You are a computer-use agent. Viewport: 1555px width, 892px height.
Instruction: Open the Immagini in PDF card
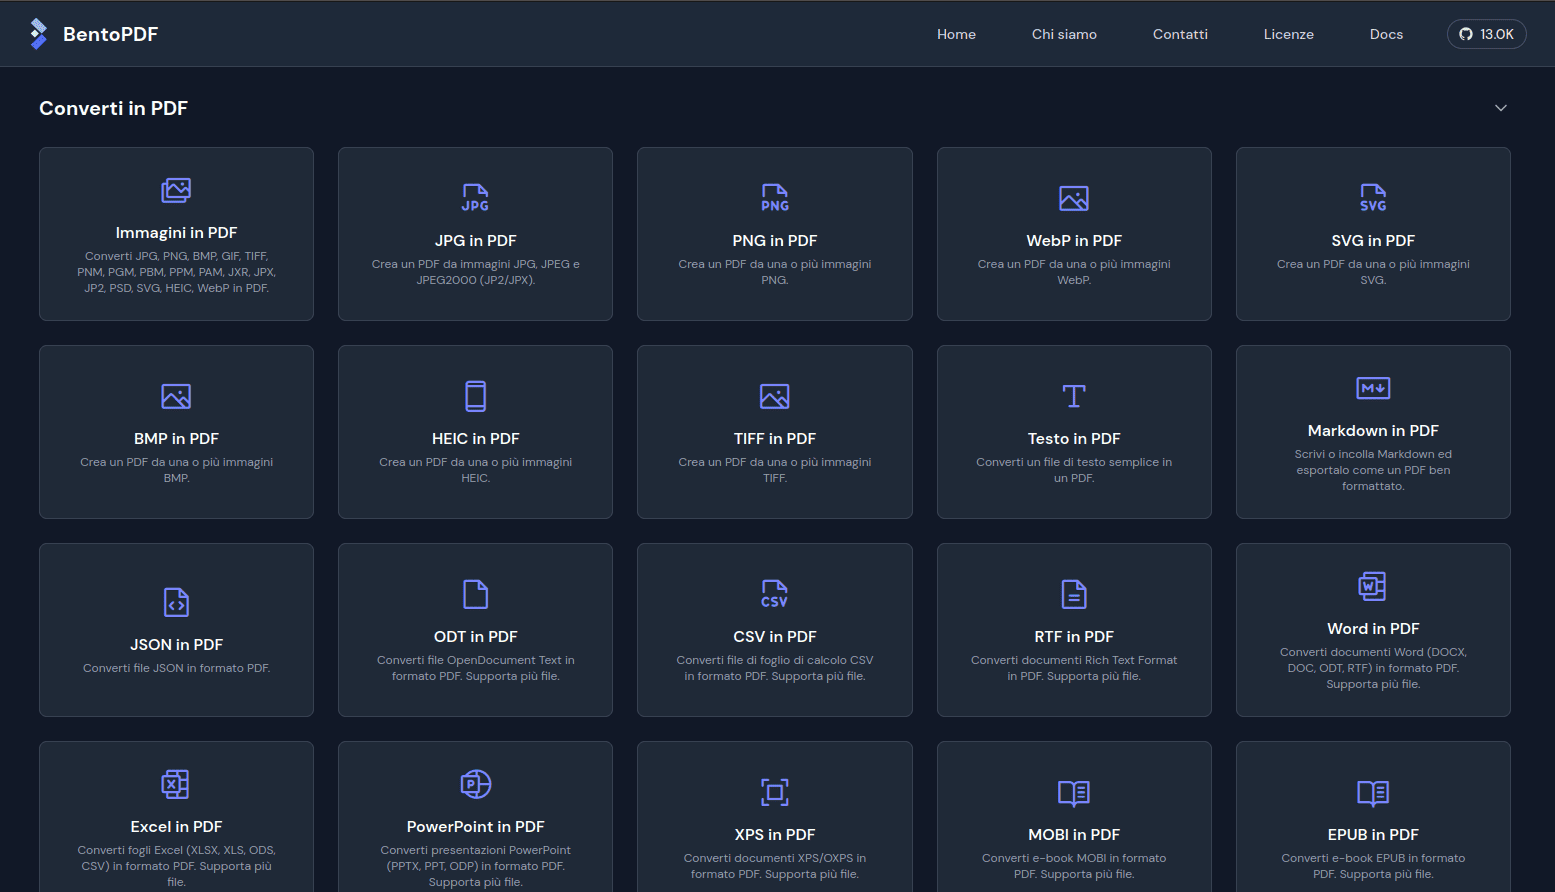176,234
